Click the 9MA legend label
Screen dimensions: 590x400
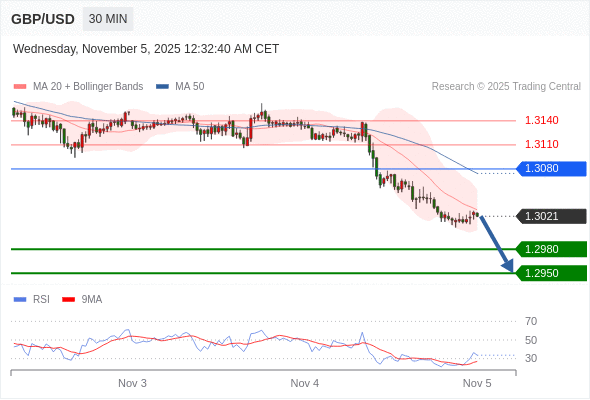[92, 300]
